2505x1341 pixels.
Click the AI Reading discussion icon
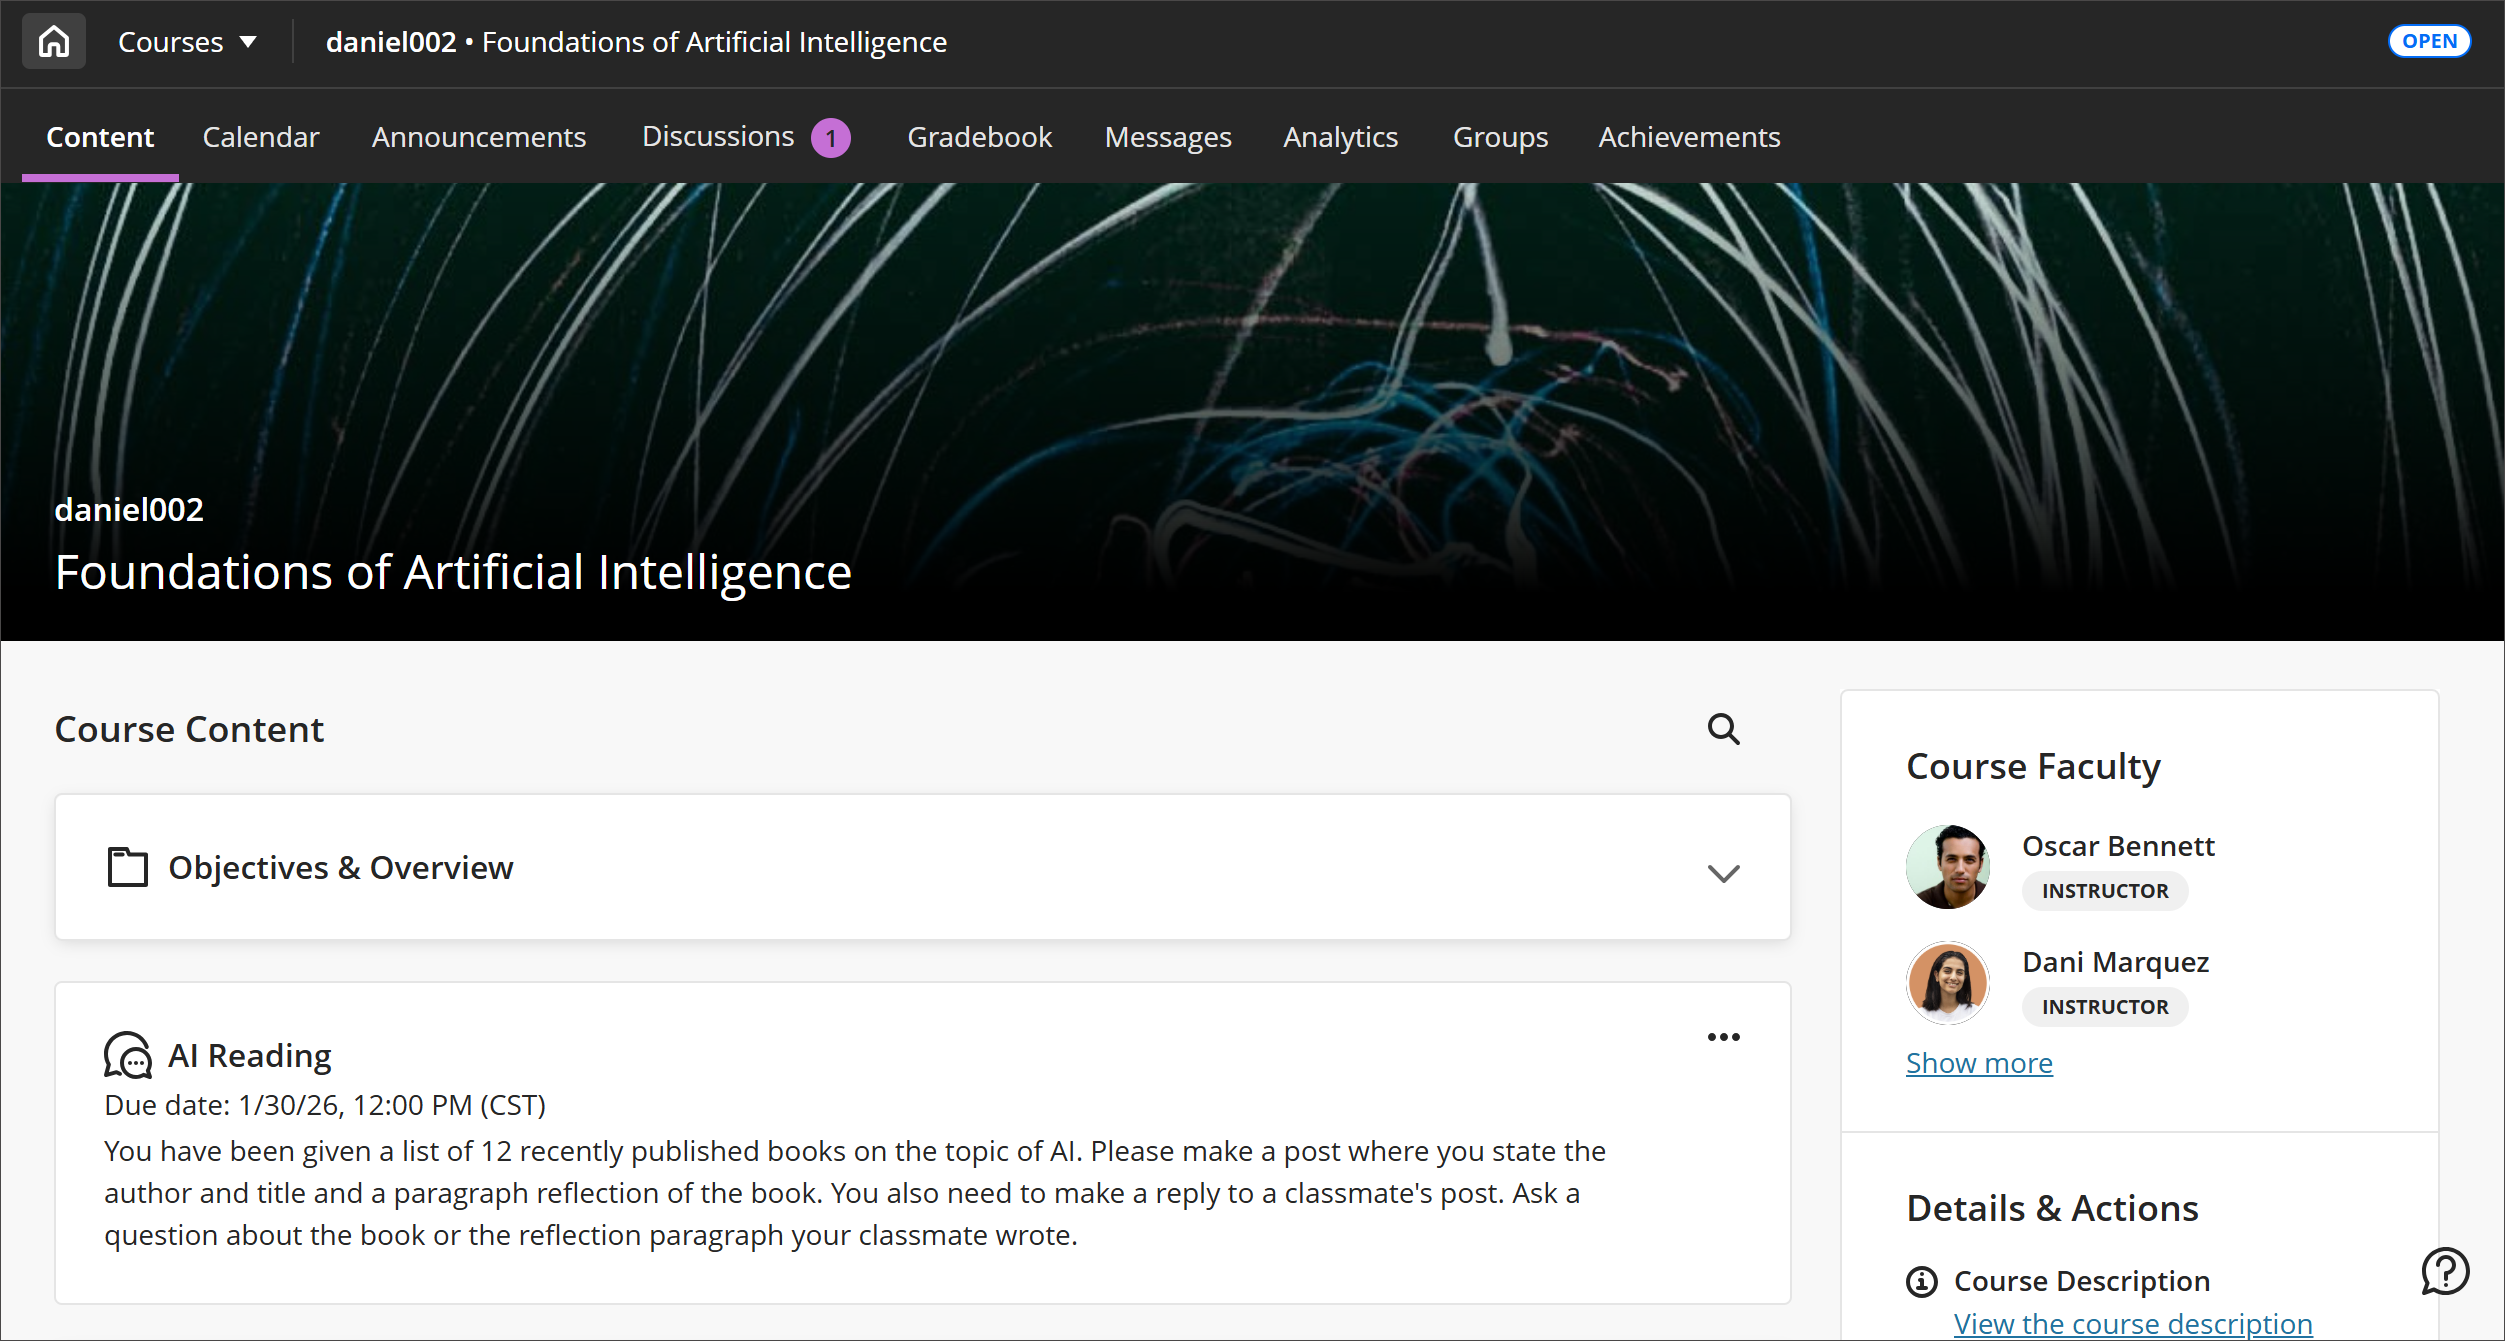[128, 1055]
